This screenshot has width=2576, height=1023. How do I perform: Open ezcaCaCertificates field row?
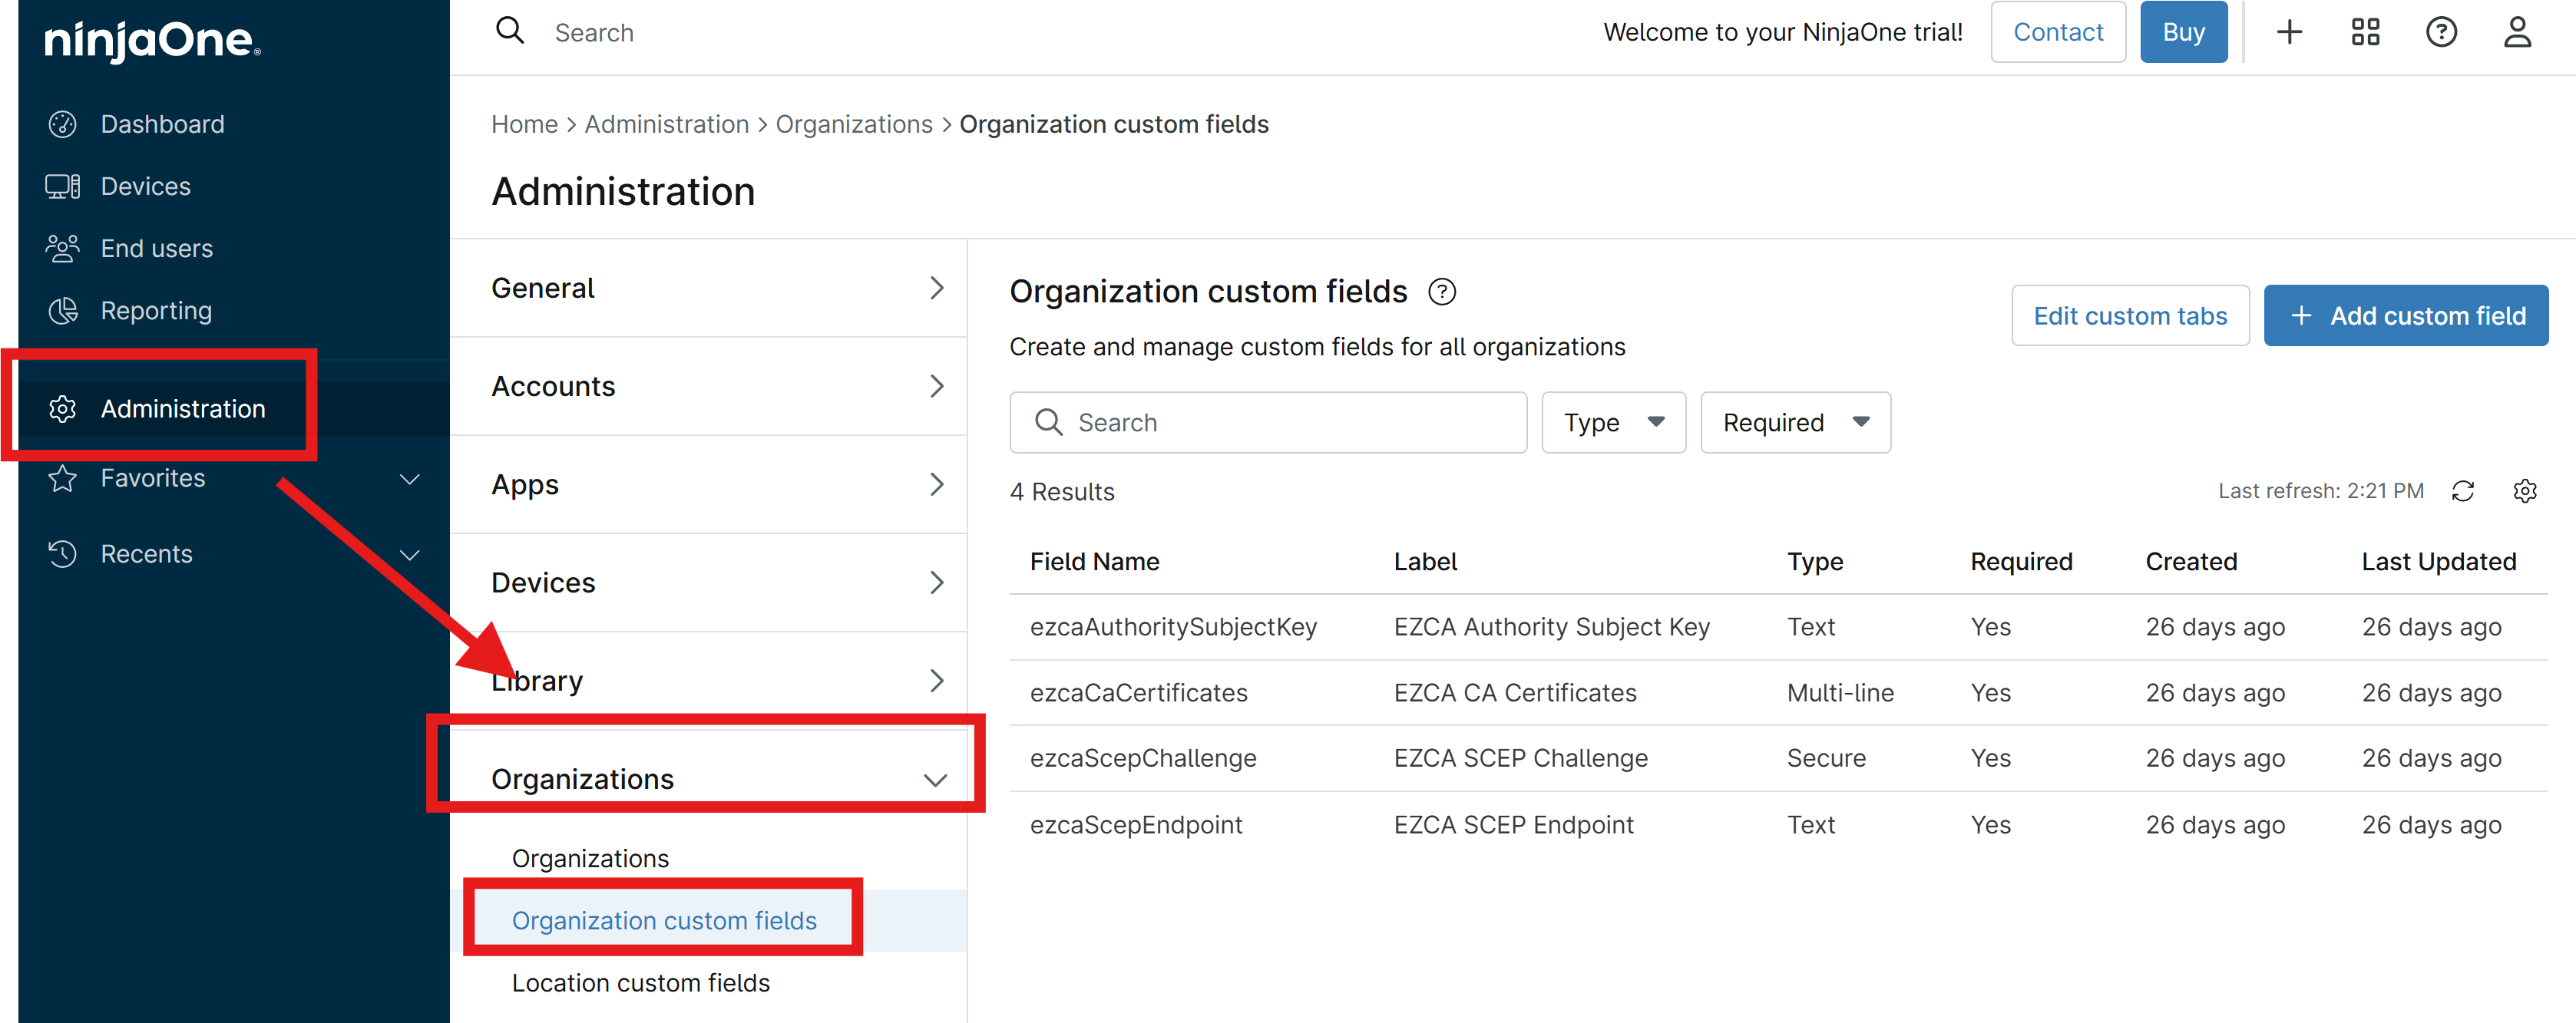click(x=1778, y=693)
